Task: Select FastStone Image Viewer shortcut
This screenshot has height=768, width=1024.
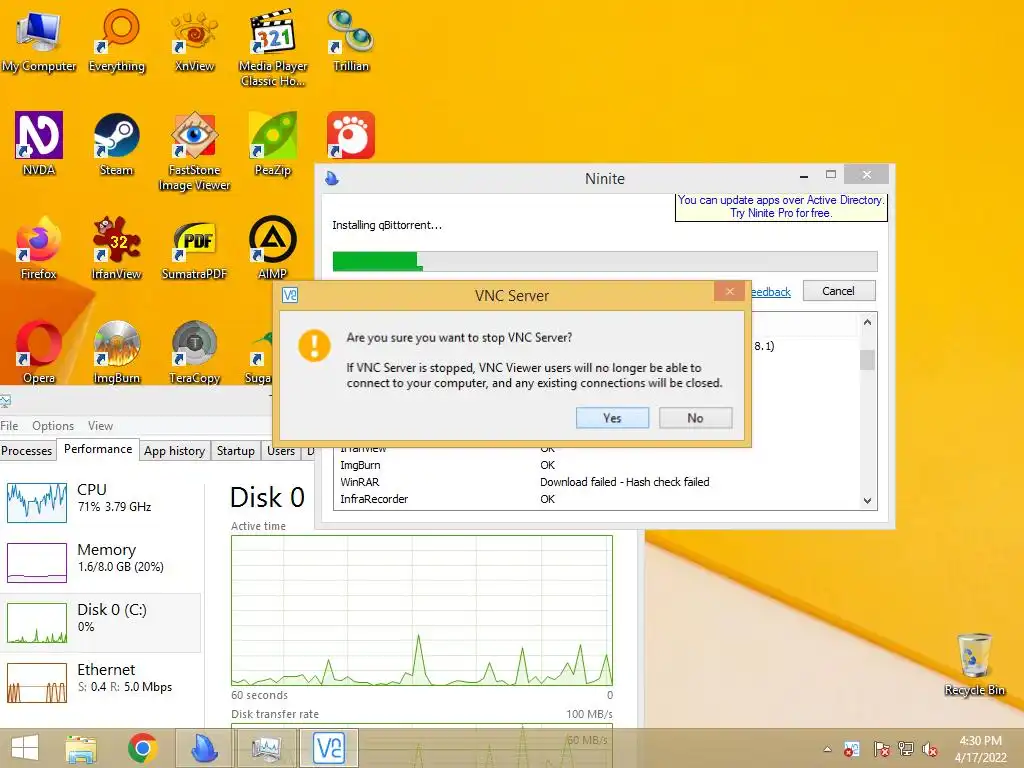Action: [195, 152]
